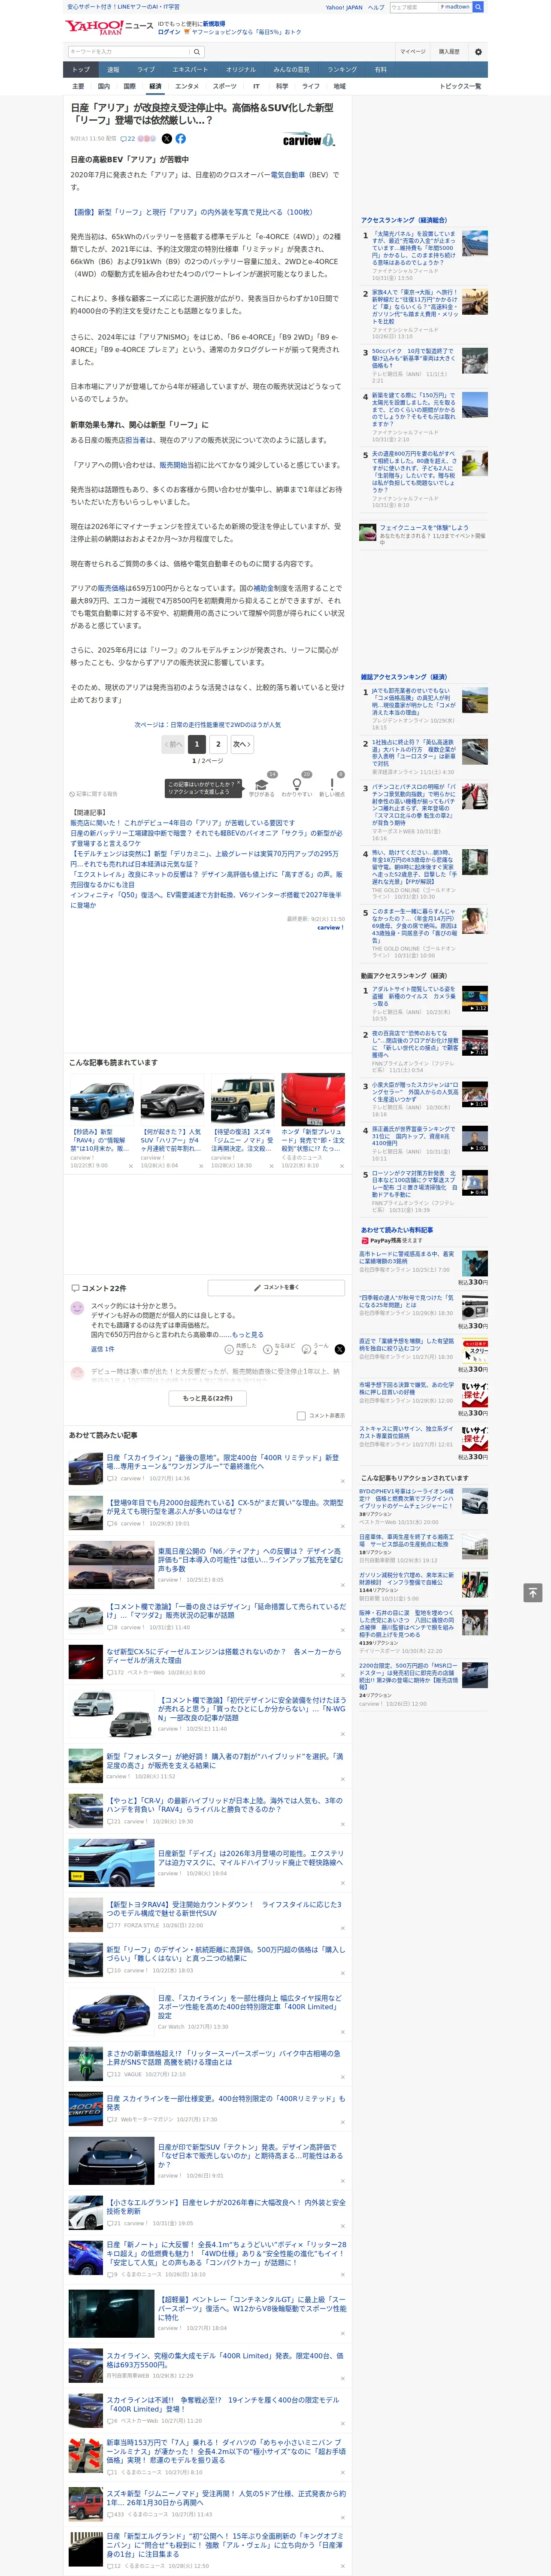Open the ランキング tab
This screenshot has height=2576, width=551.
coord(343,70)
